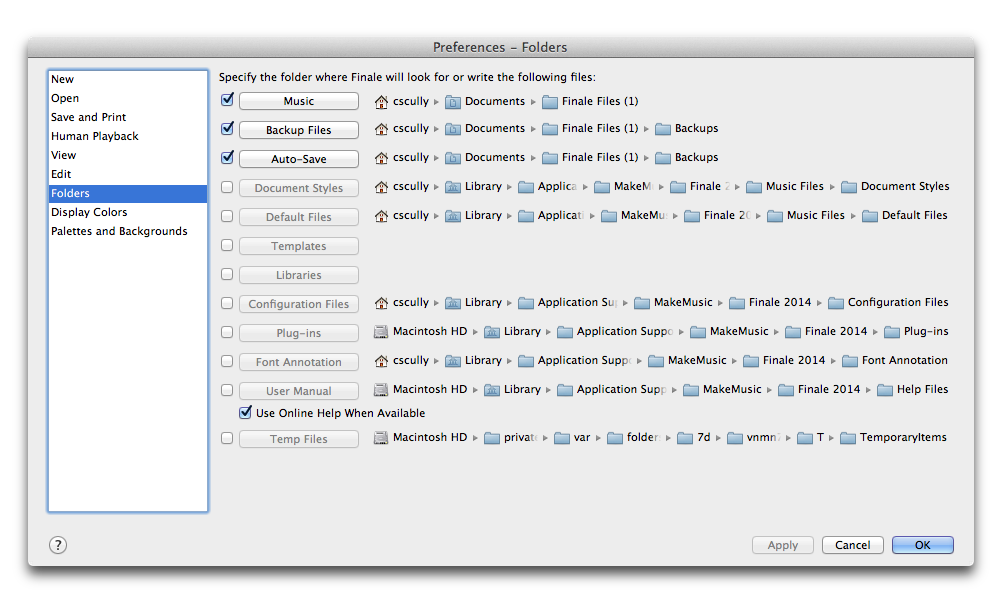
Task: Click OK to confirm preferences
Action: coord(921,545)
